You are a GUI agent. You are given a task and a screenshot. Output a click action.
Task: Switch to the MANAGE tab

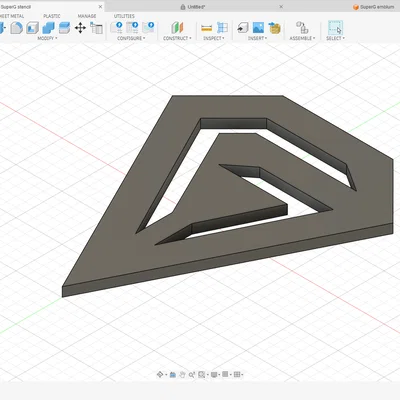point(87,16)
